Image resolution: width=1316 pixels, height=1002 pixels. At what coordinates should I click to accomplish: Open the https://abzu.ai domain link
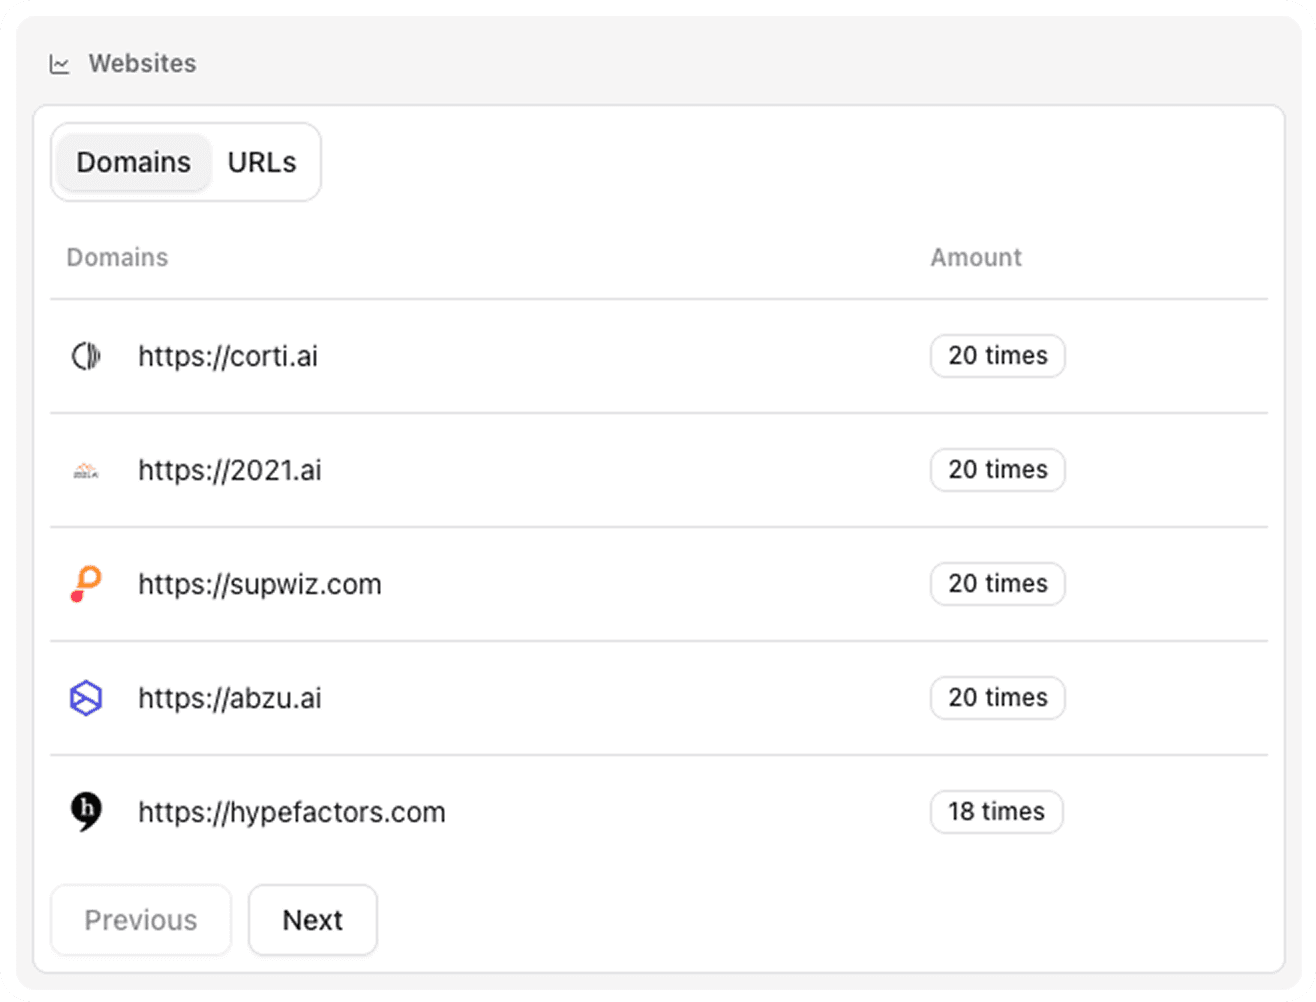point(230,698)
